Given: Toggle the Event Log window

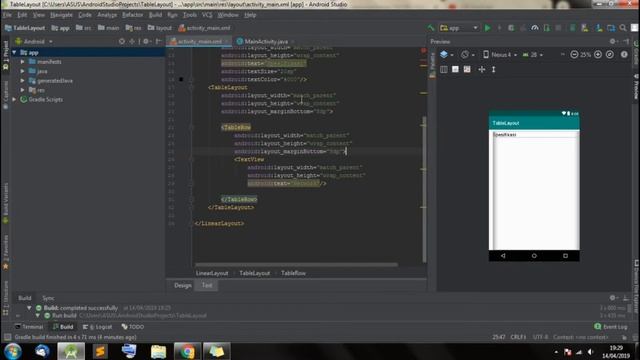Looking at the screenshot, I should pyautogui.click(x=611, y=327).
